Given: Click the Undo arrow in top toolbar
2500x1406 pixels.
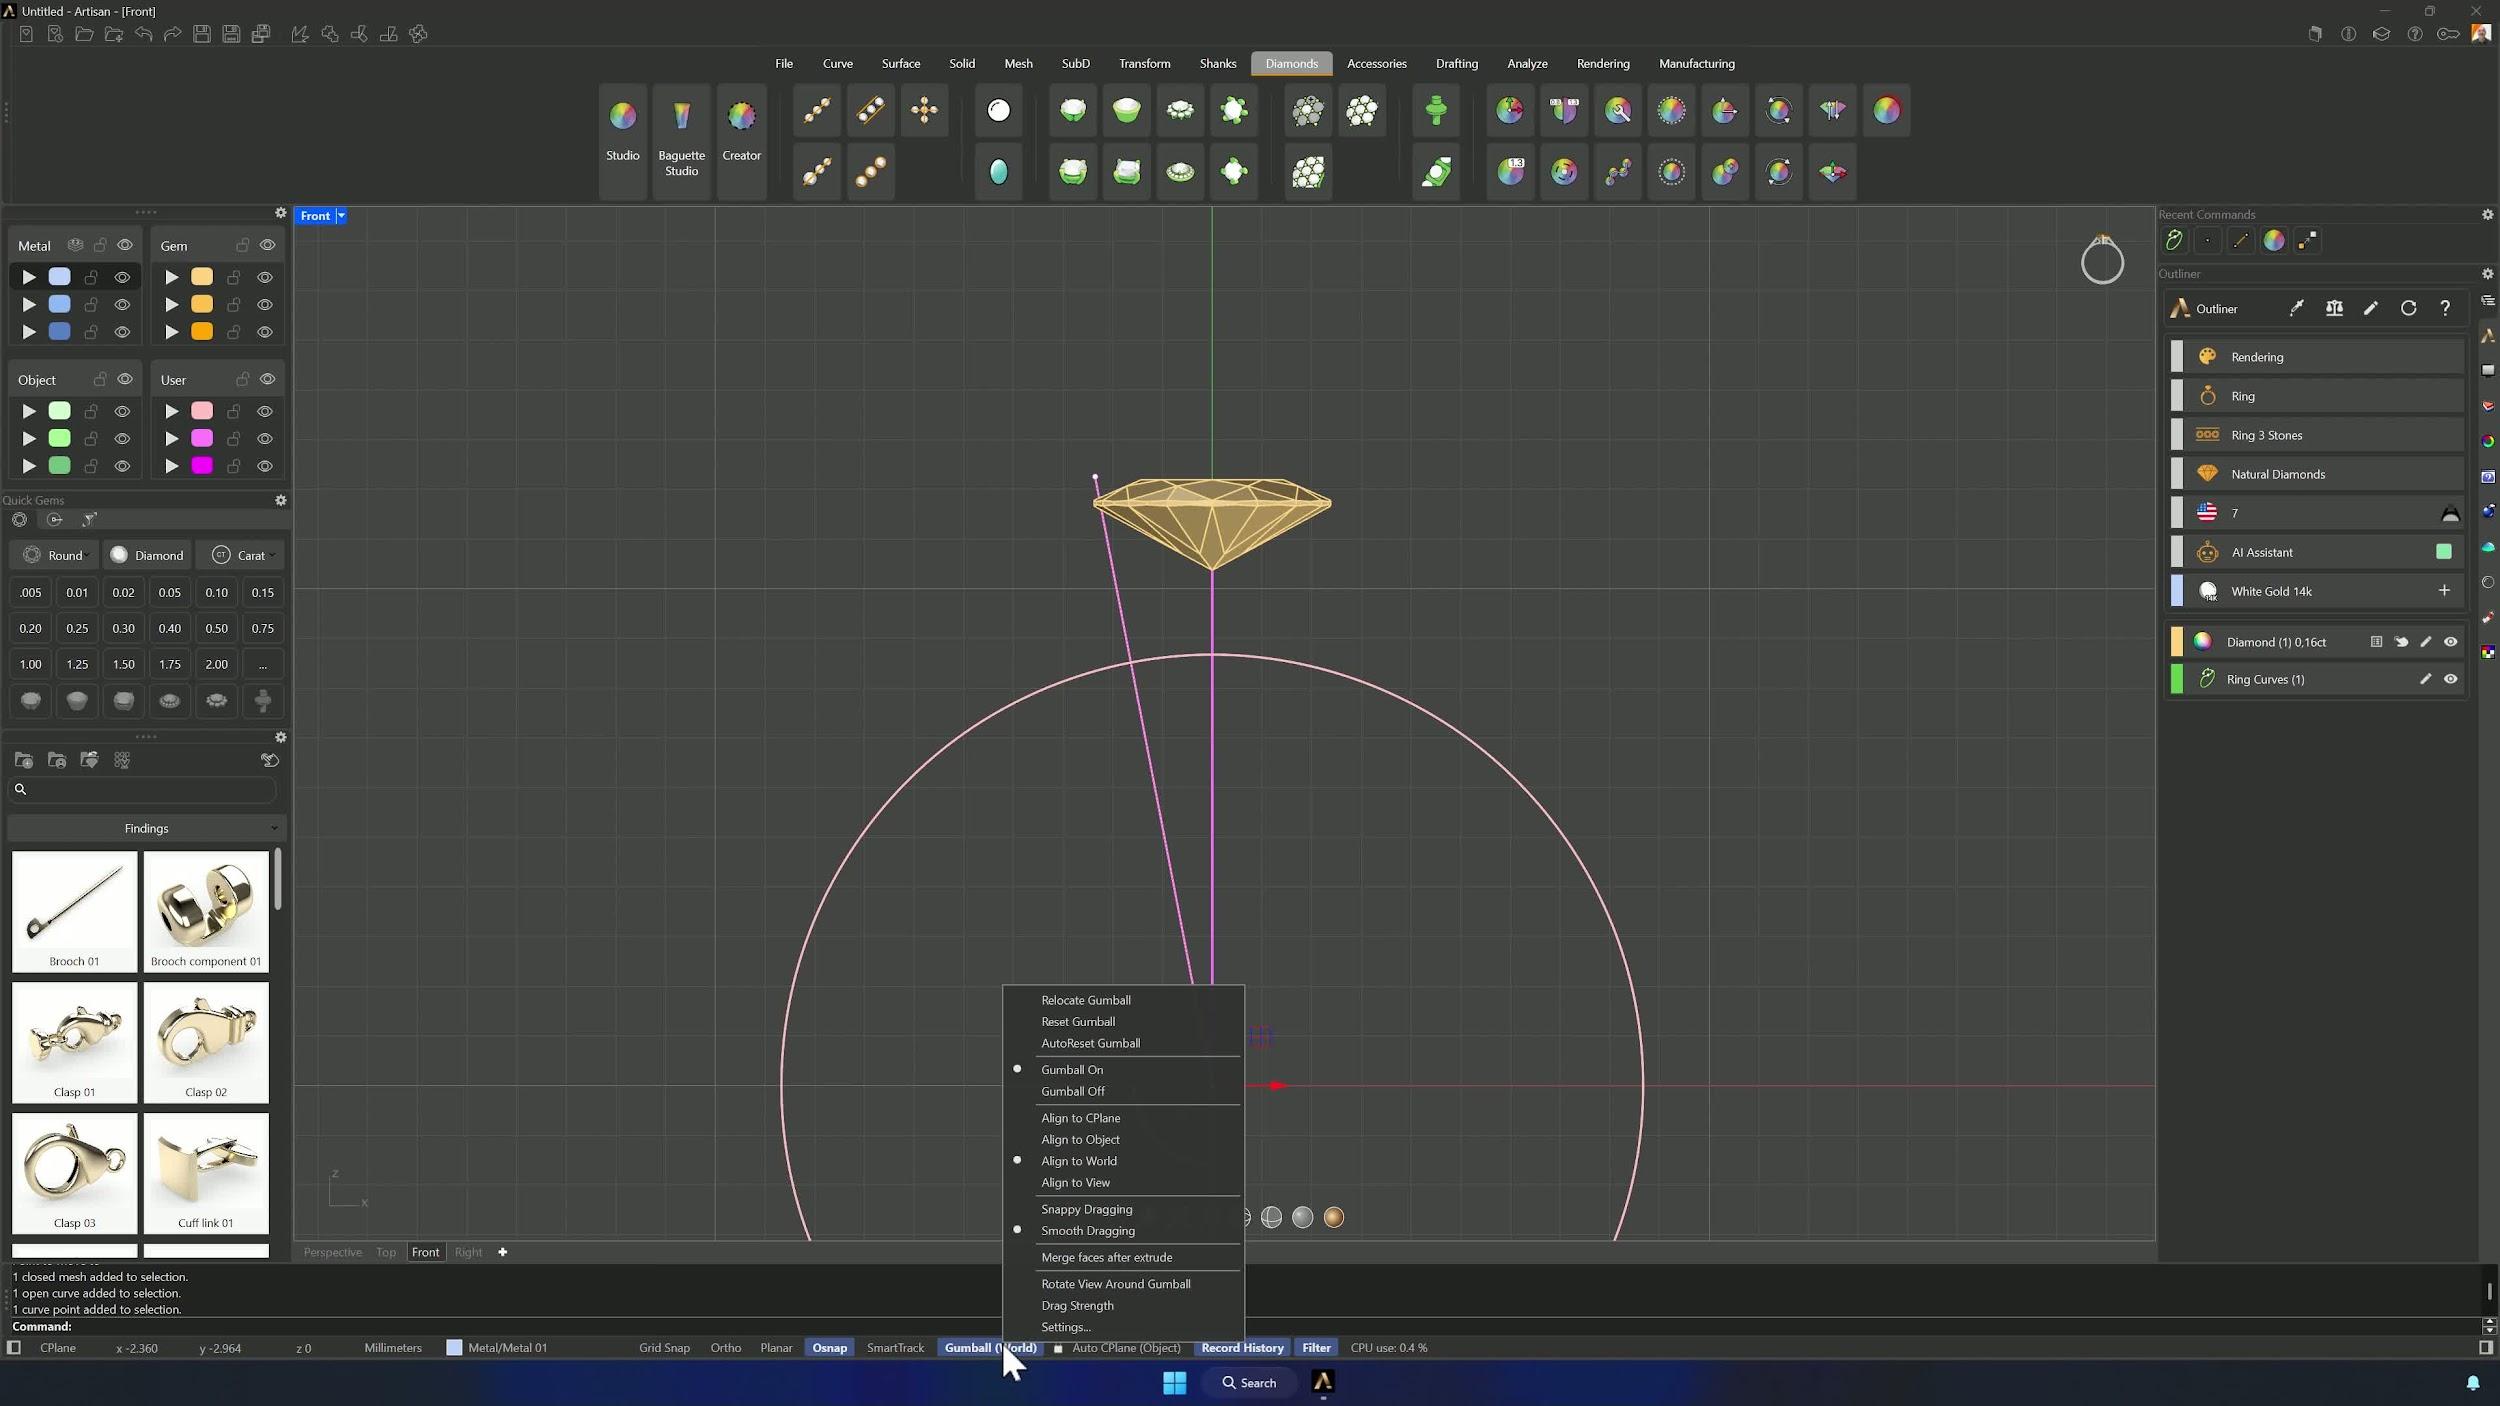Looking at the screenshot, I should tap(143, 34).
